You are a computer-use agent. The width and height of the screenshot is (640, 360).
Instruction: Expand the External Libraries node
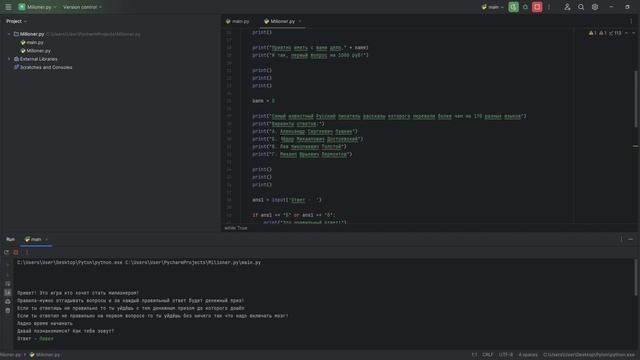(x=9, y=59)
